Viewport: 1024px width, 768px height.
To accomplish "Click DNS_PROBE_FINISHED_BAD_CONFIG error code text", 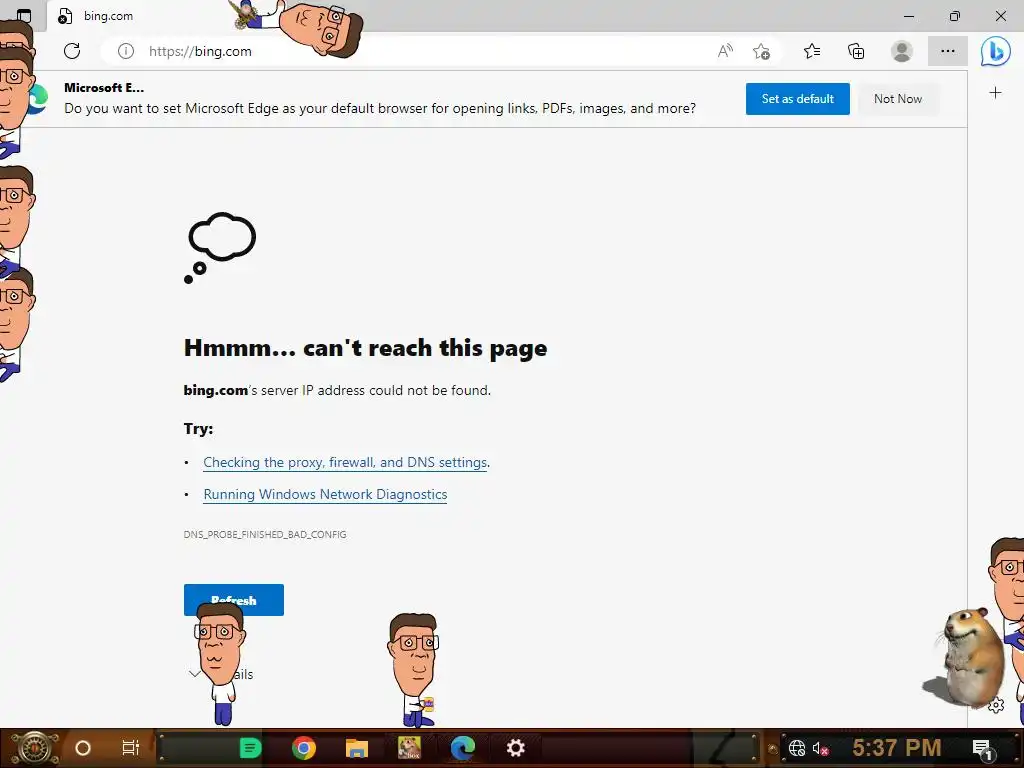I will 265,534.
